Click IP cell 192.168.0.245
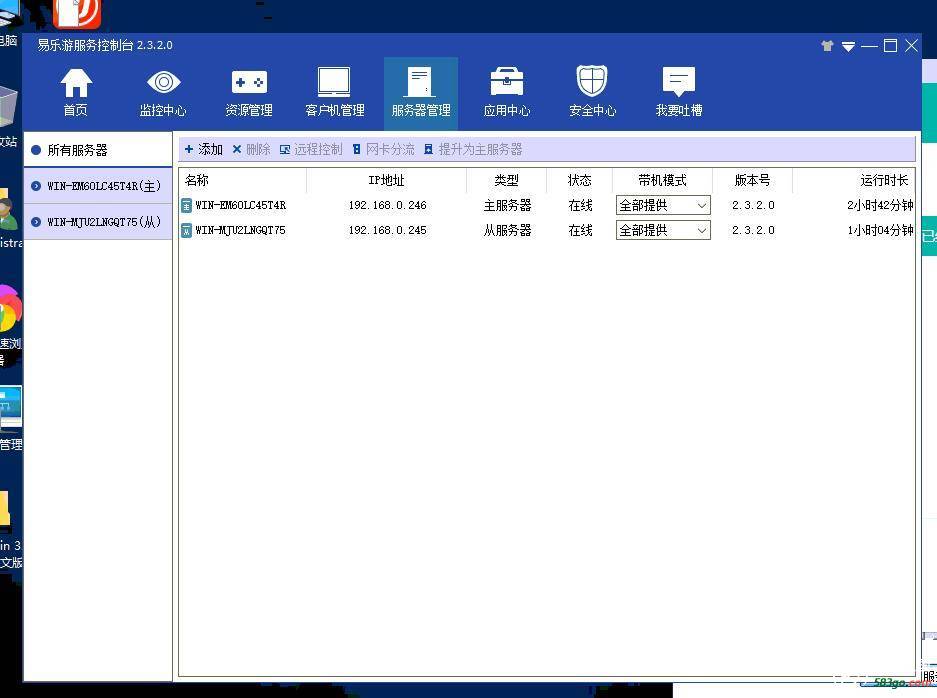The image size is (937, 698). point(387,230)
